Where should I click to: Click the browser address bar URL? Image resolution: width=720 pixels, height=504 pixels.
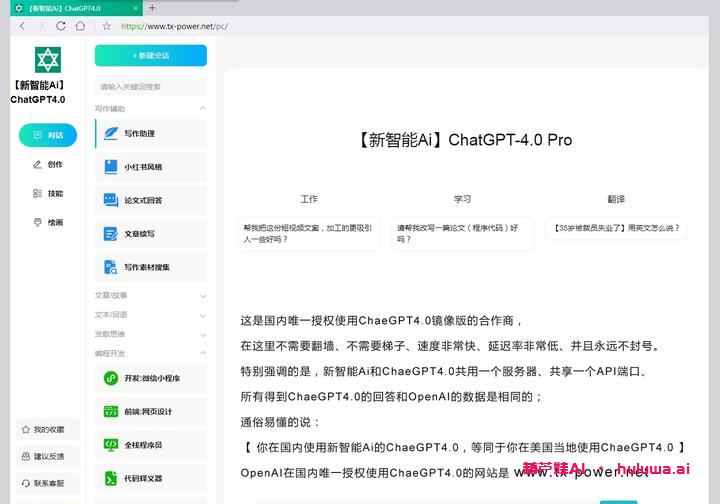(174, 26)
